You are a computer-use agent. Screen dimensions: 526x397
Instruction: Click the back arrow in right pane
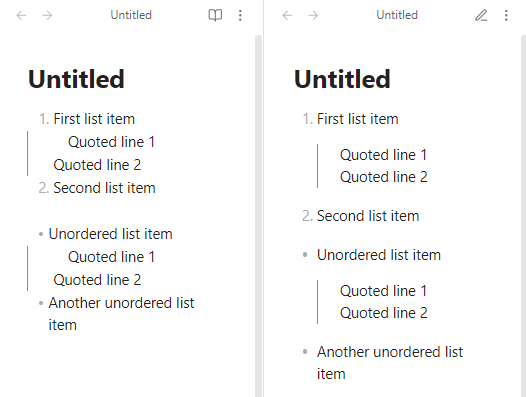(x=287, y=15)
